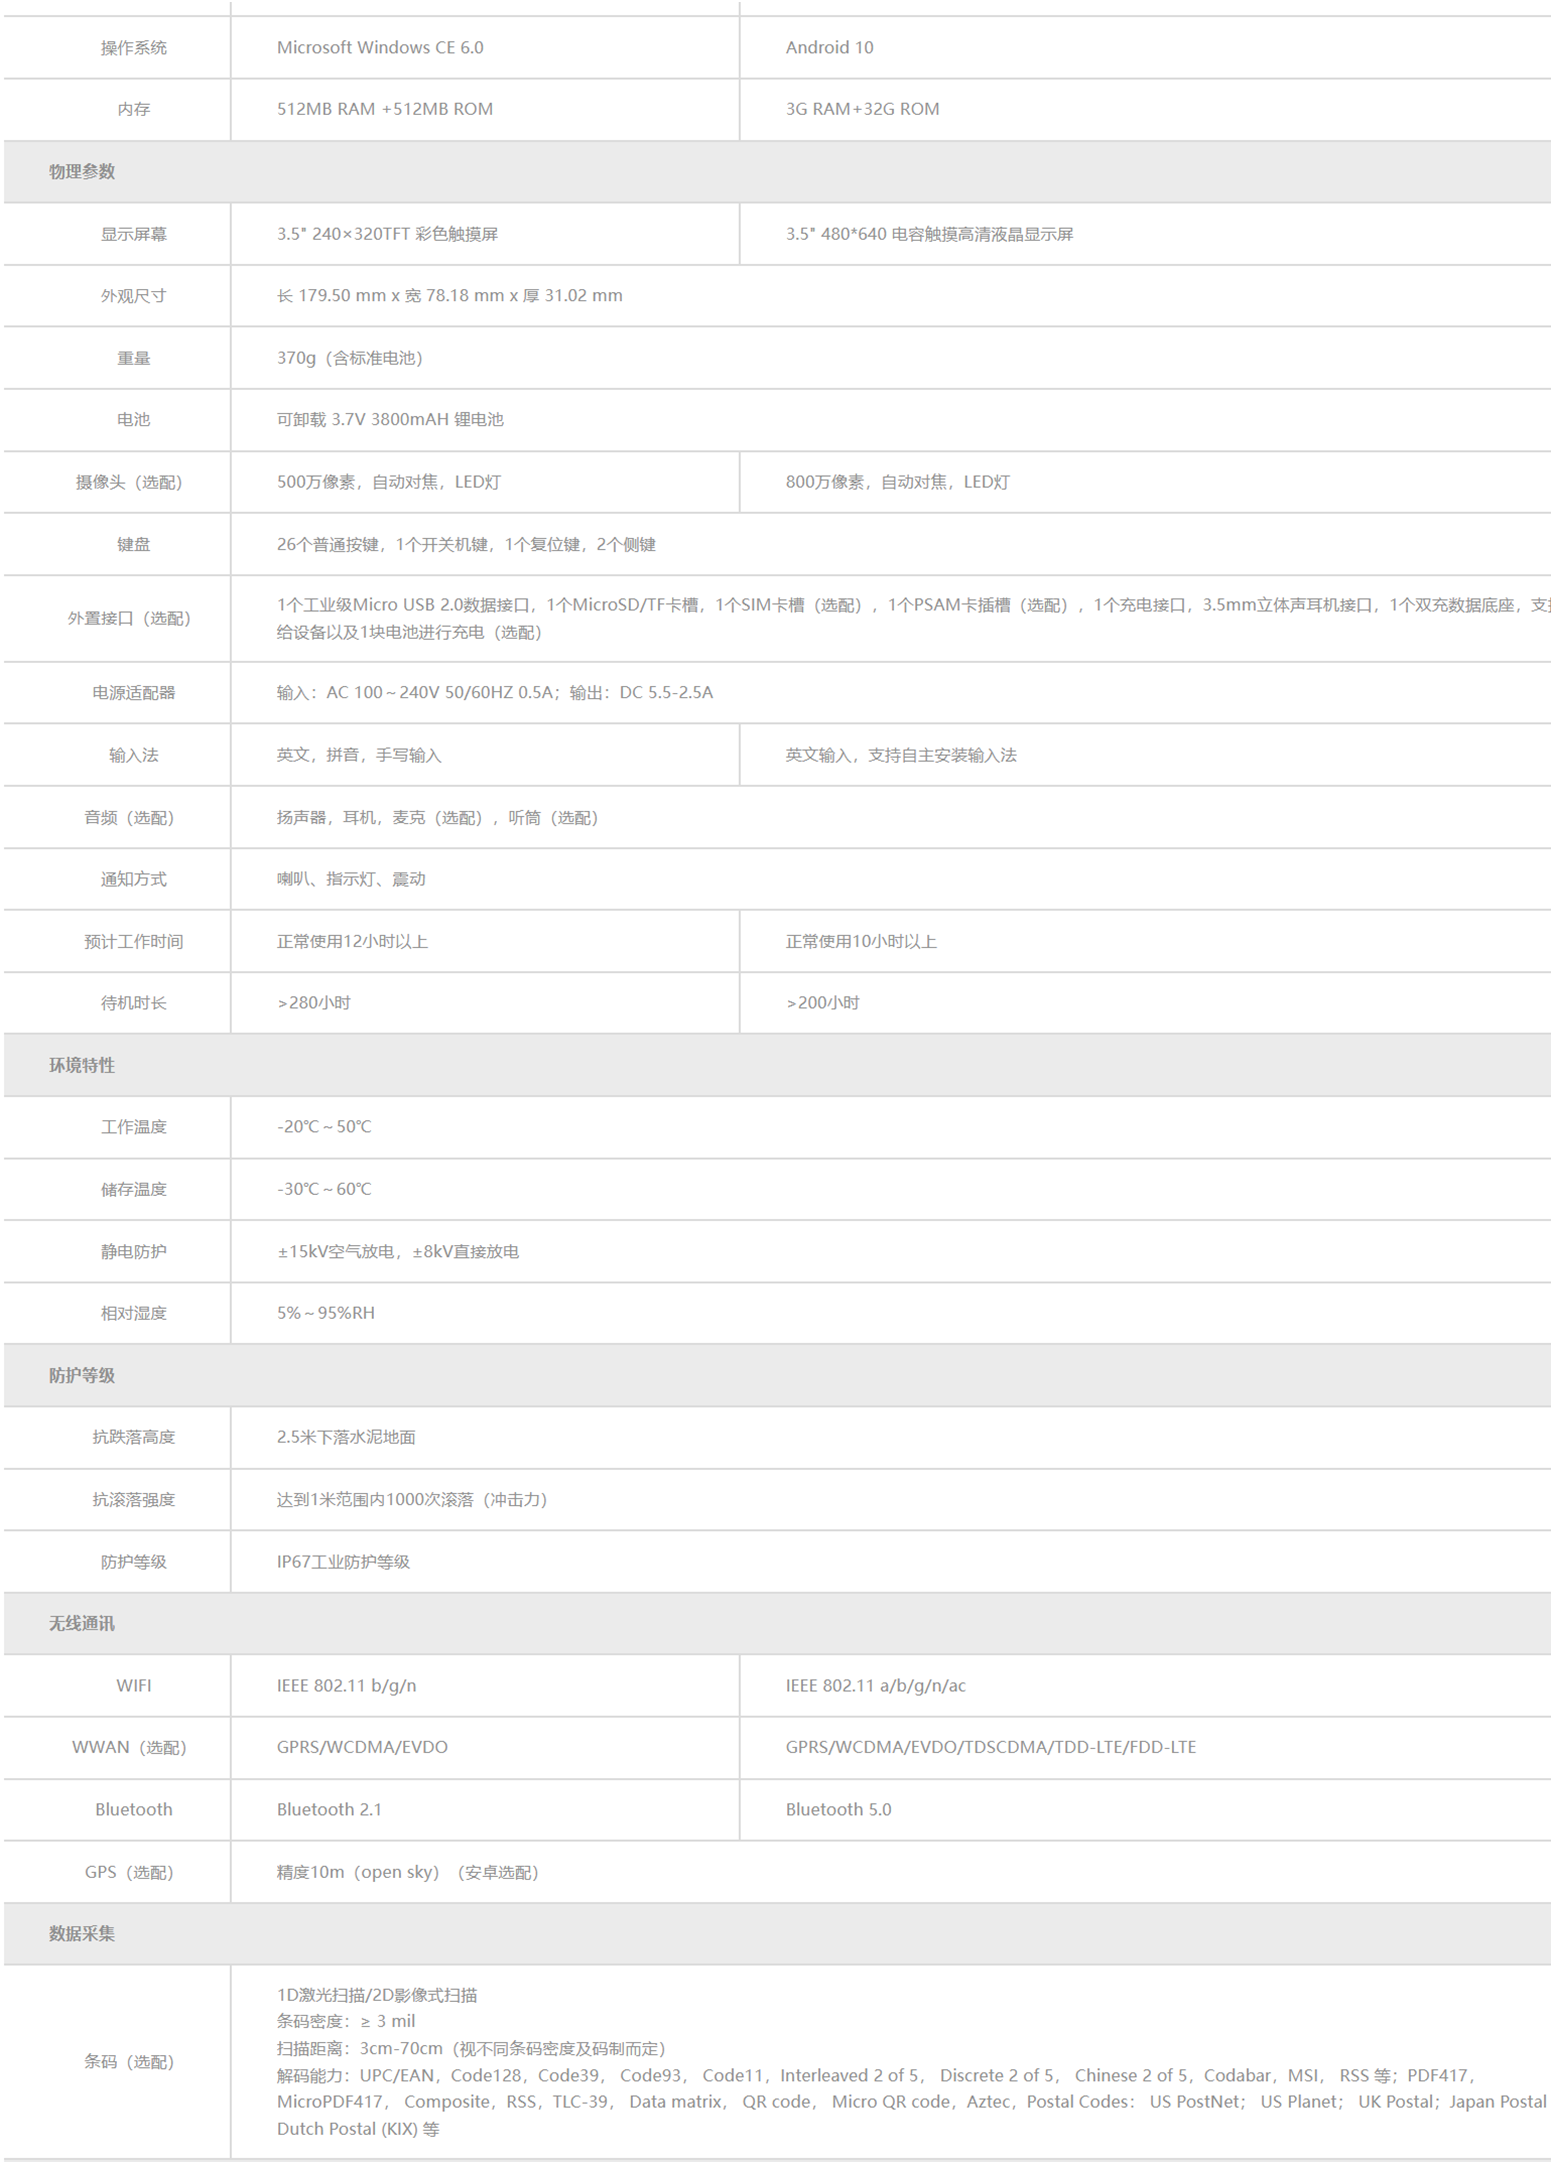Select the Android 10 cell
The height and width of the screenshot is (2164, 1553).
[829, 48]
